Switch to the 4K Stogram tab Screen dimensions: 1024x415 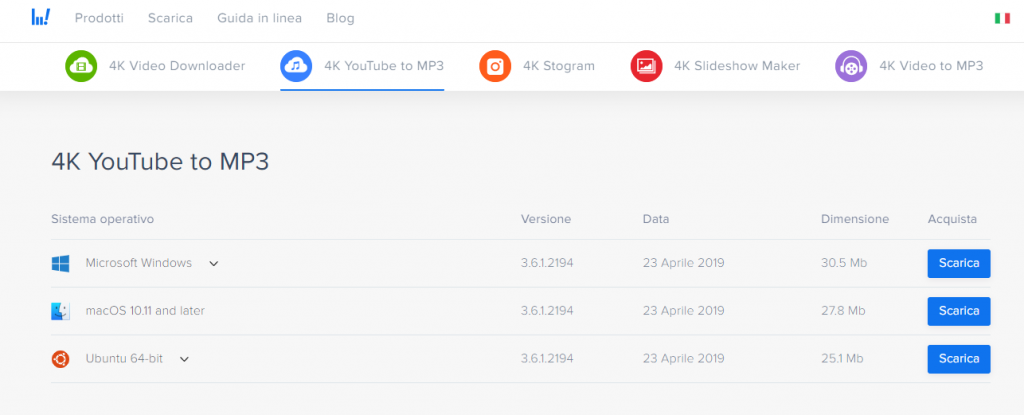(x=537, y=66)
